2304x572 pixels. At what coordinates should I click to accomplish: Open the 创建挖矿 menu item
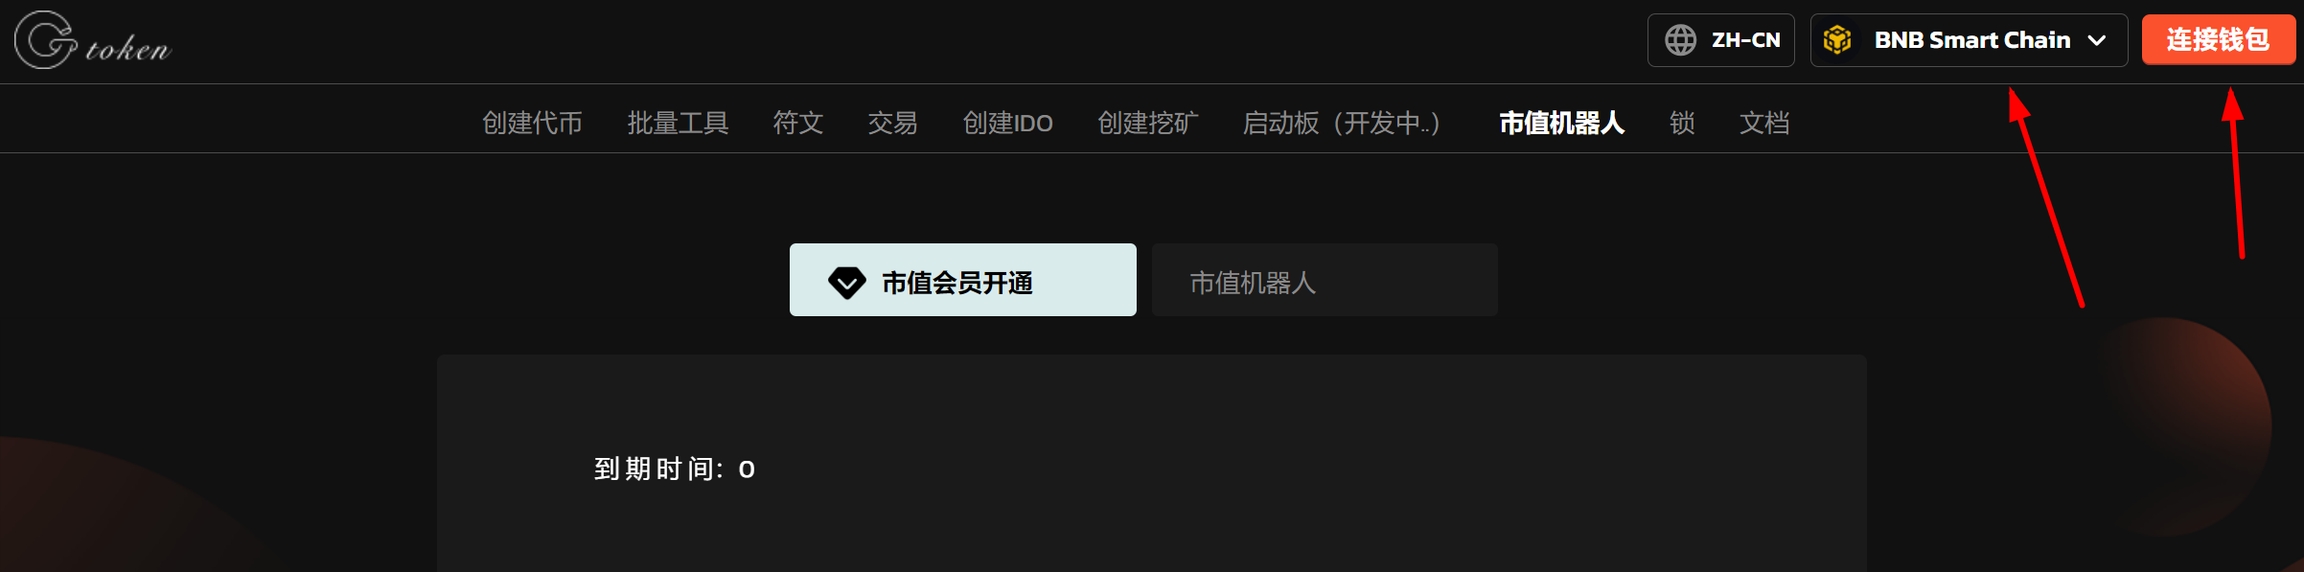1148,123
